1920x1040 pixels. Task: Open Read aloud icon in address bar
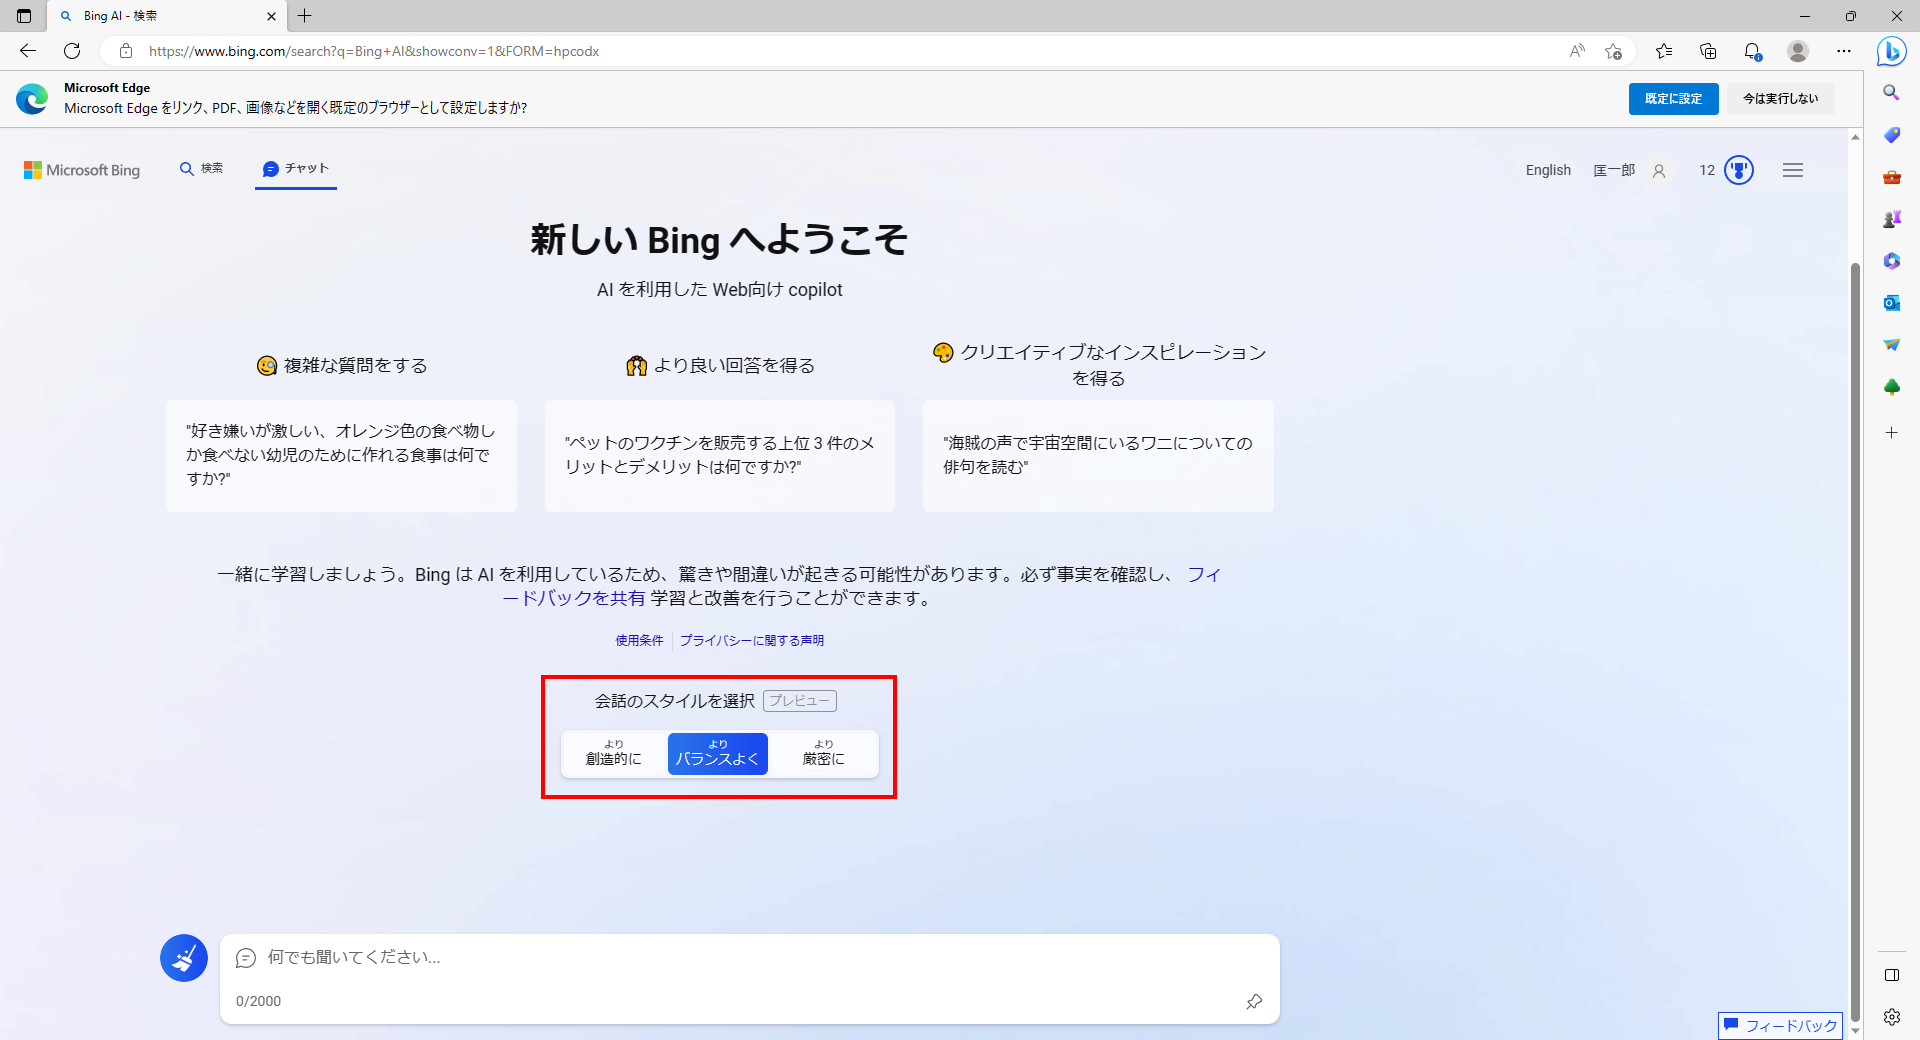(1577, 51)
